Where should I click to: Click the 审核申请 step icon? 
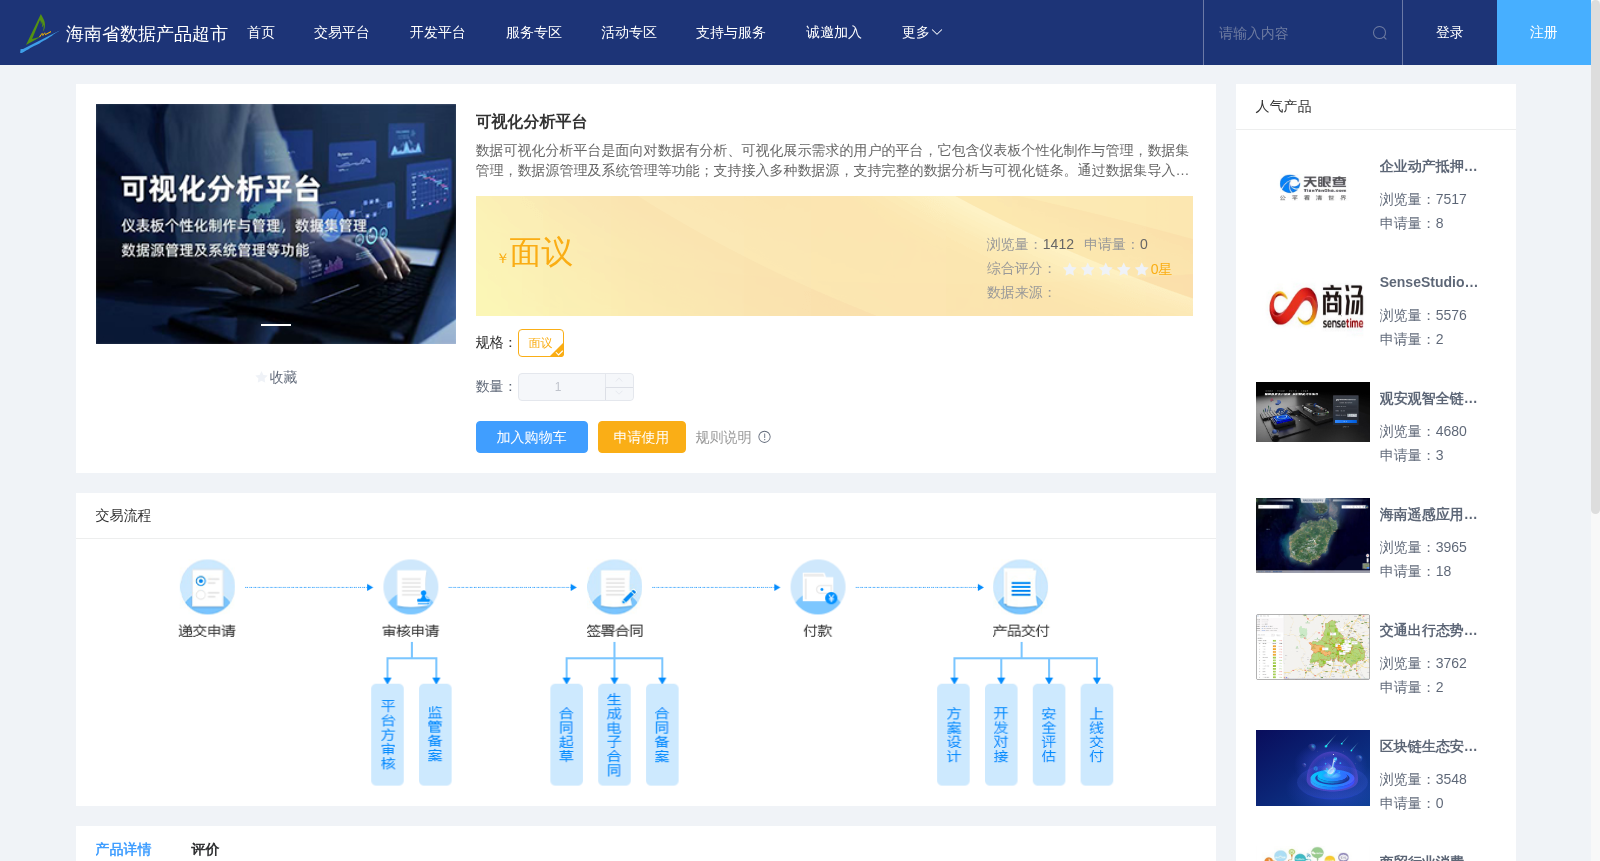coord(411,587)
